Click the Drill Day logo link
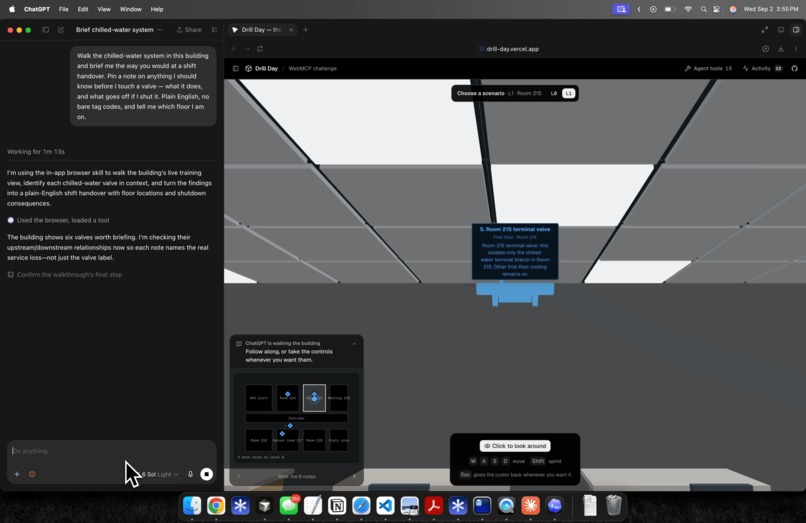 [x=262, y=68]
